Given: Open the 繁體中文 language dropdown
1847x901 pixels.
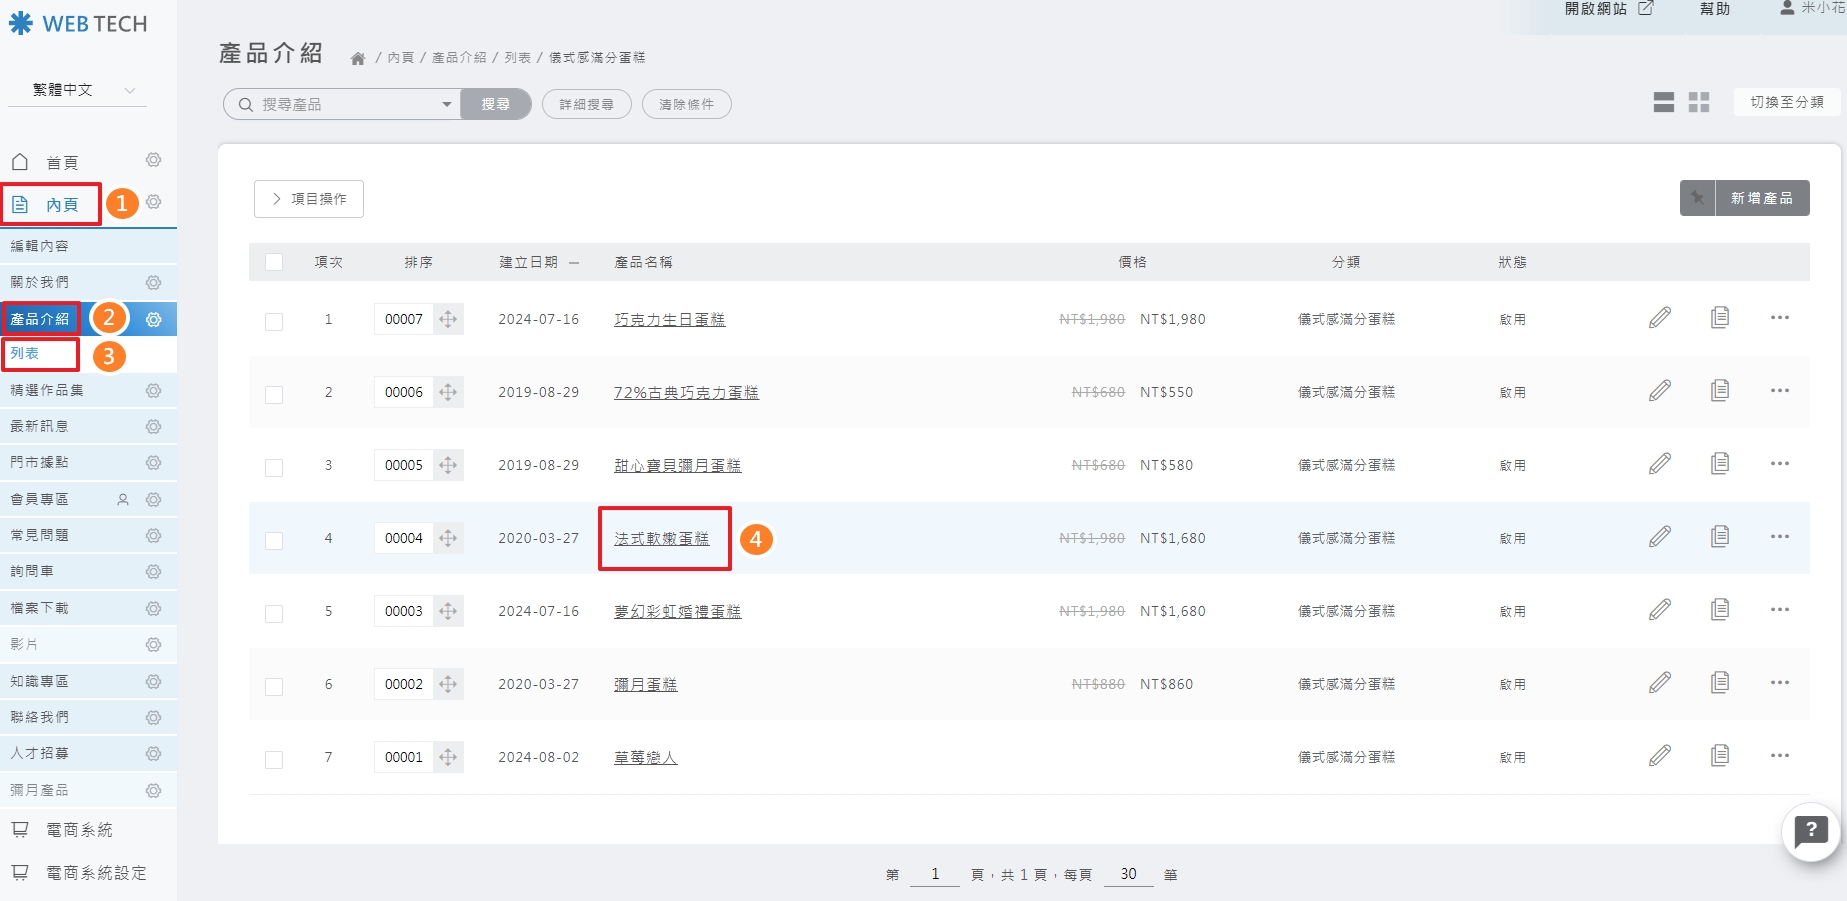Looking at the screenshot, I should tap(77, 90).
